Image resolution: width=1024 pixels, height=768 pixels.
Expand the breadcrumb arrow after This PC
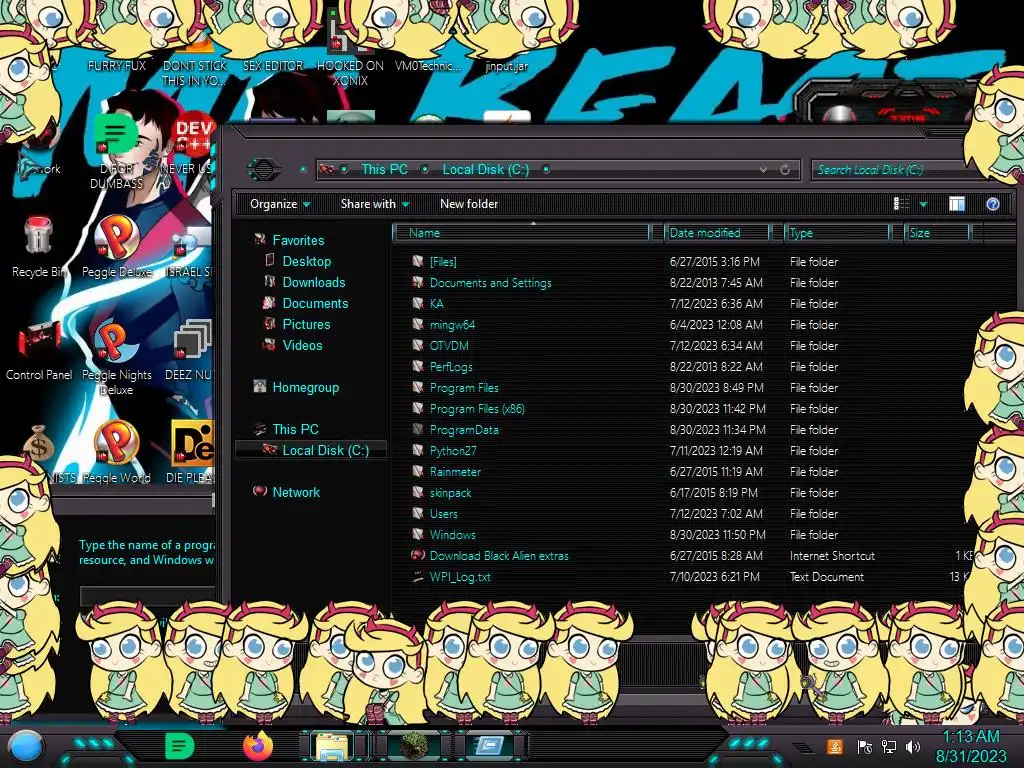click(x=425, y=170)
